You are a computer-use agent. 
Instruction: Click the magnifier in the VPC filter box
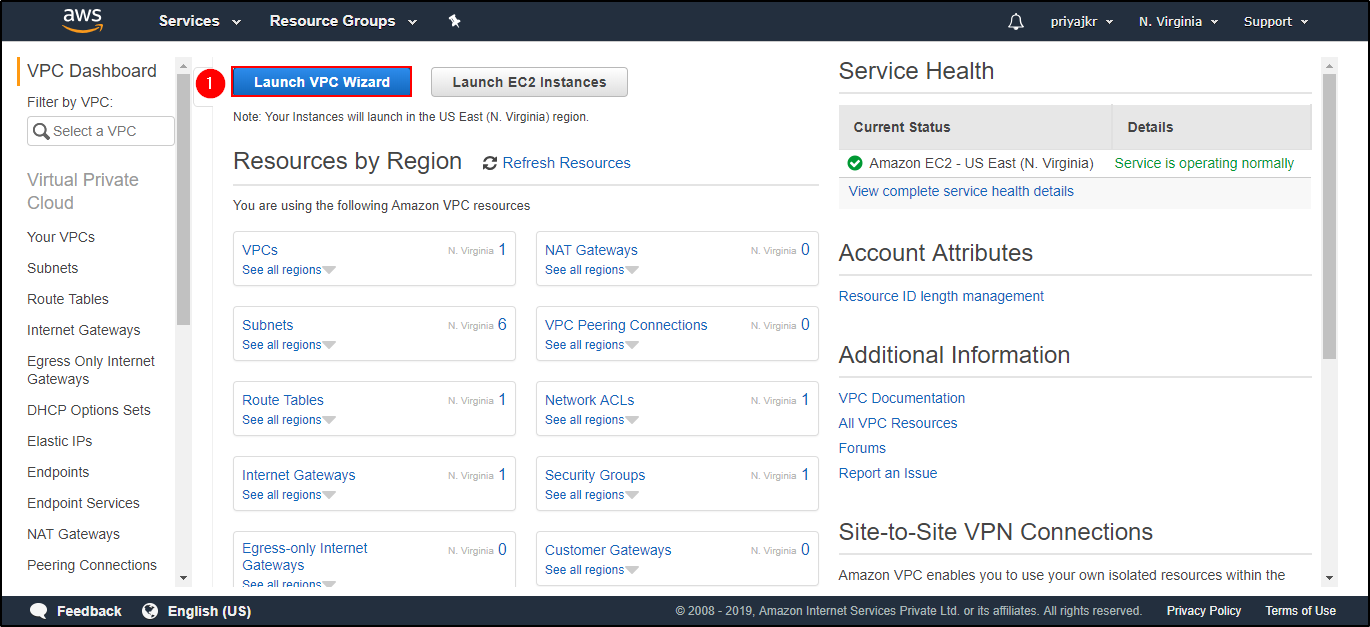coord(41,131)
